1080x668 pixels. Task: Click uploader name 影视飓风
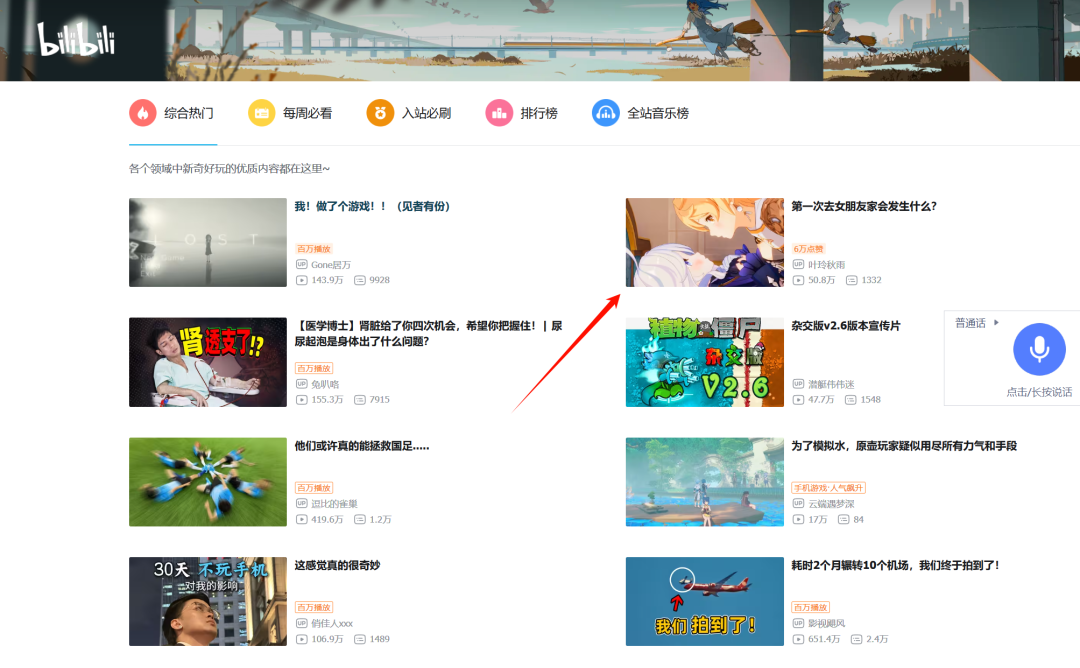pyautogui.click(x=827, y=623)
